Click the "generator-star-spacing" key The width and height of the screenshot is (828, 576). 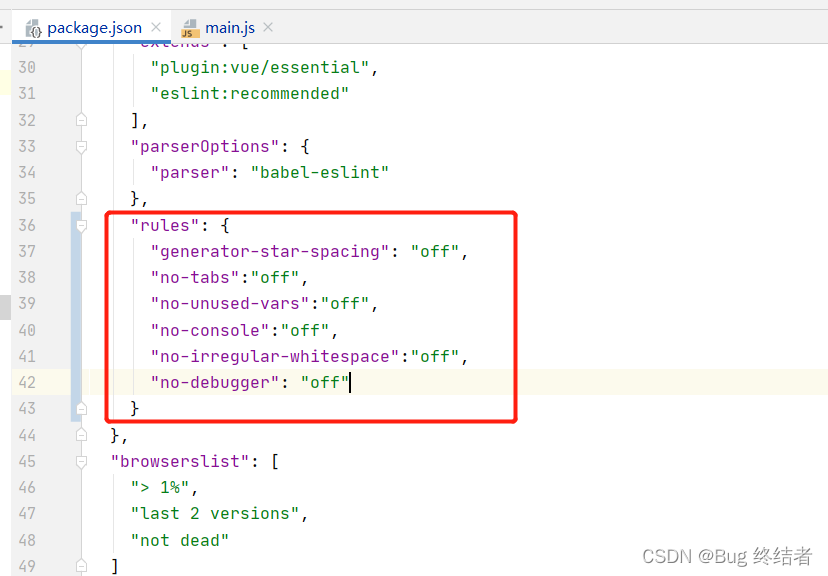coord(270,251)
